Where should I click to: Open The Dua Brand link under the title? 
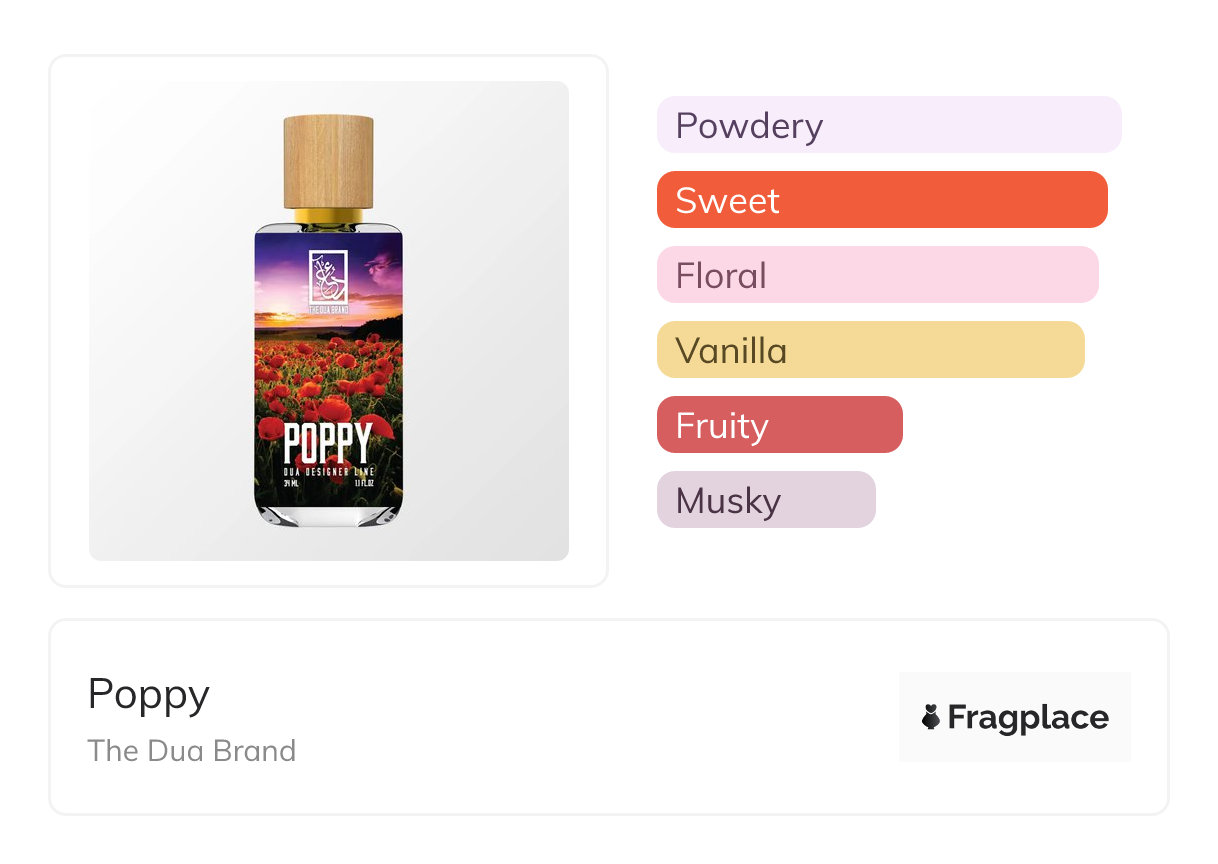192,750
